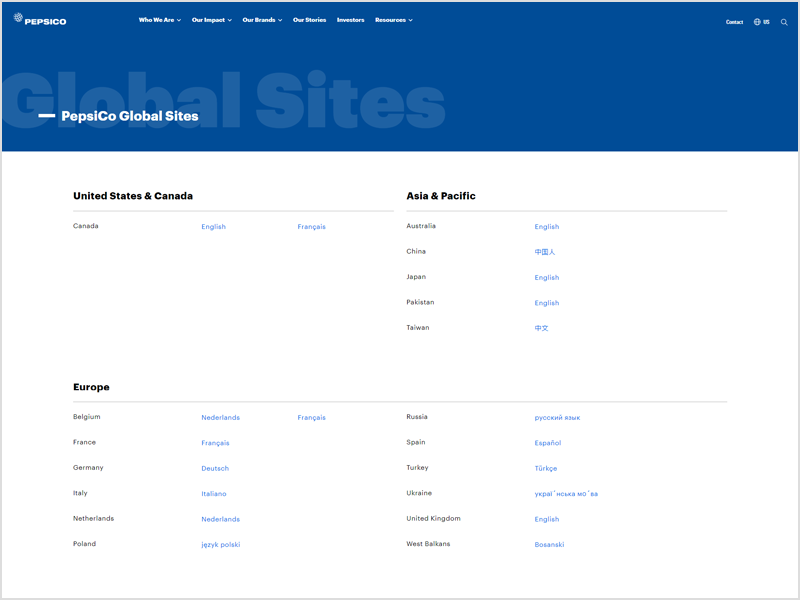
Task: Open the Turkey Türkçe site
Action: [x=545, y=468]
